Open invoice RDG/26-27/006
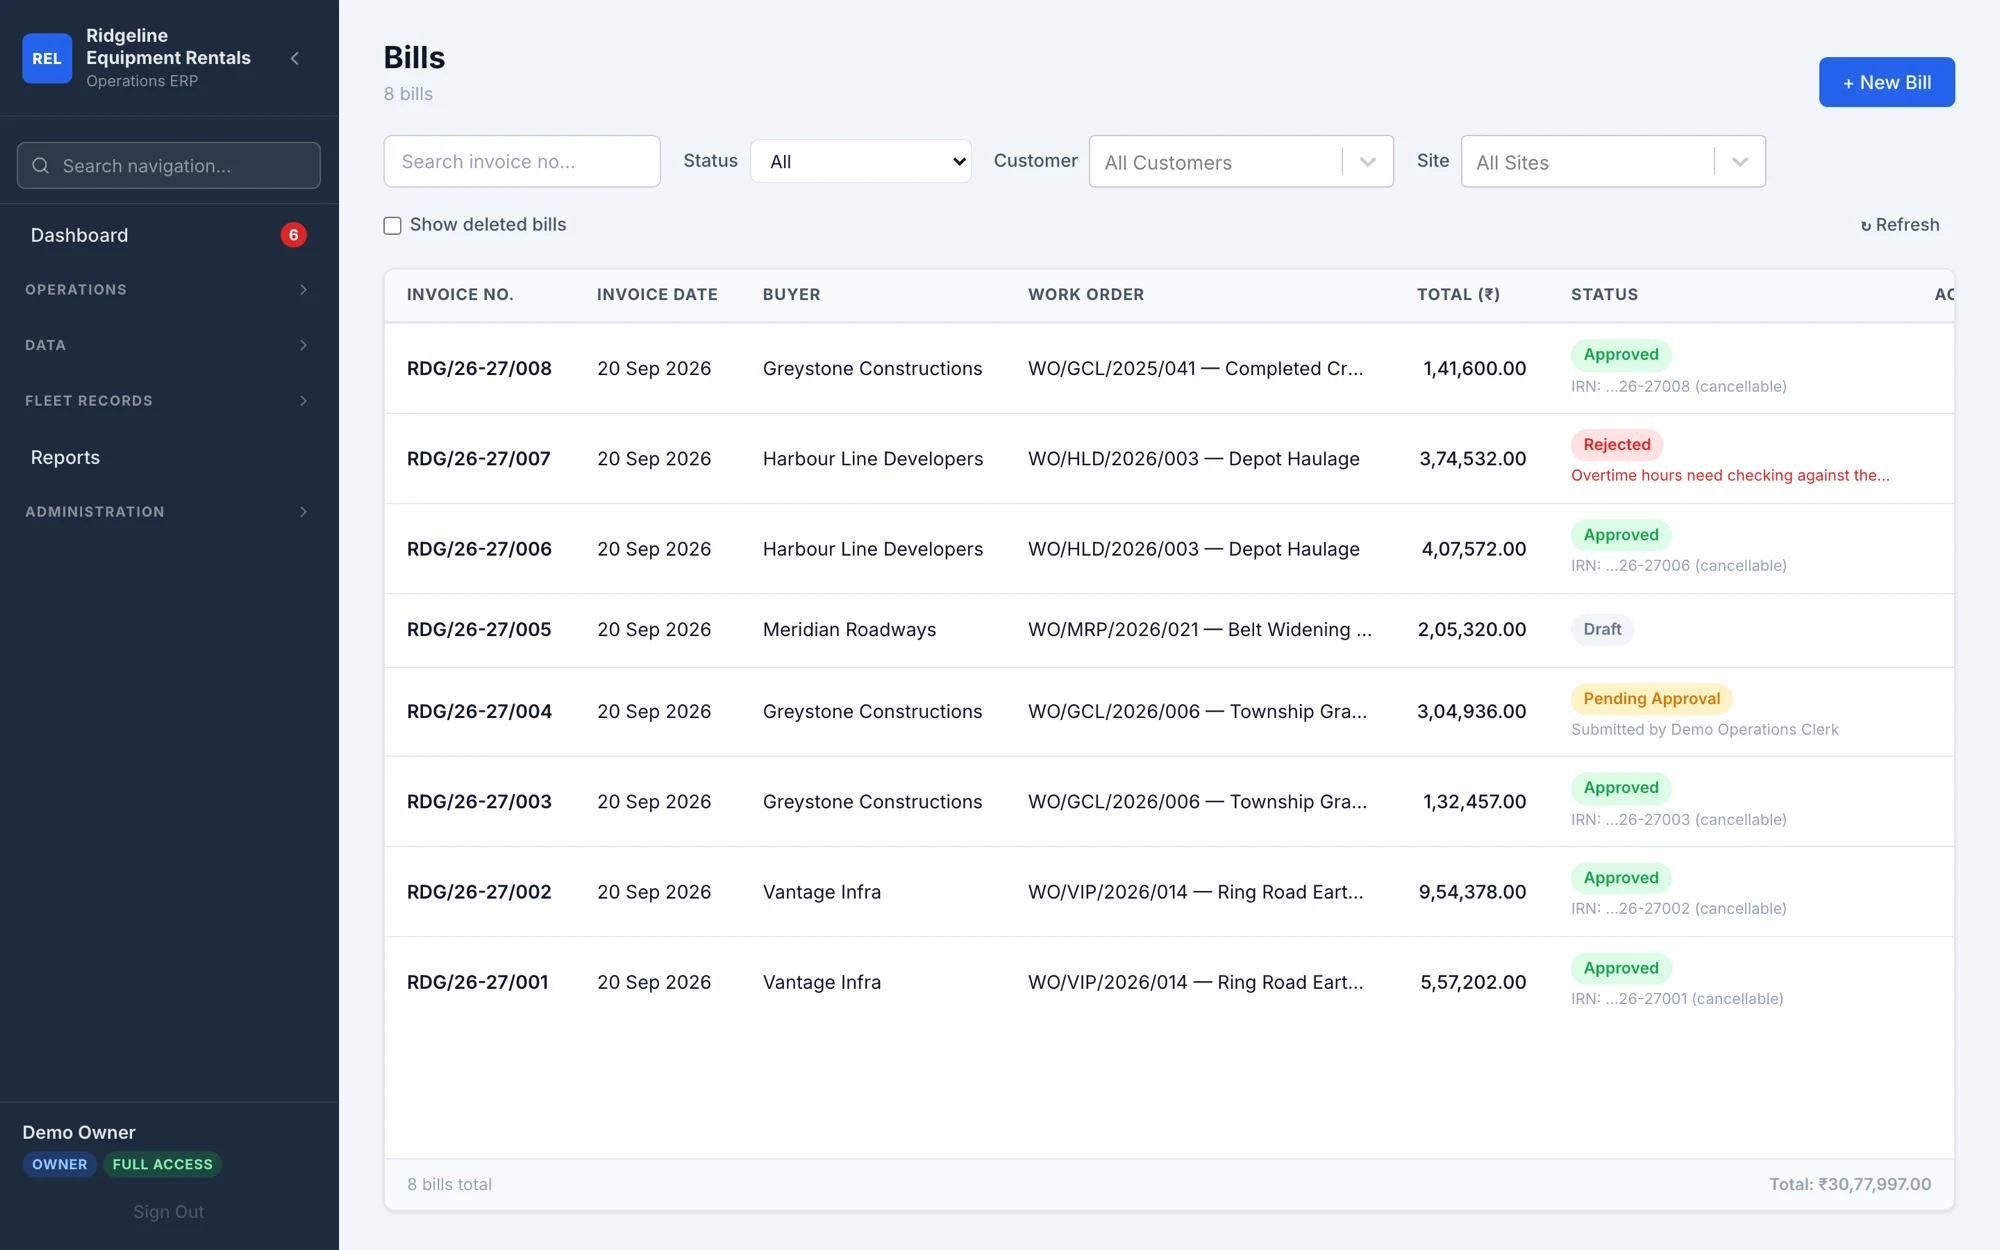Viewport: 2000px width, 1250px height. coord(479,548)
